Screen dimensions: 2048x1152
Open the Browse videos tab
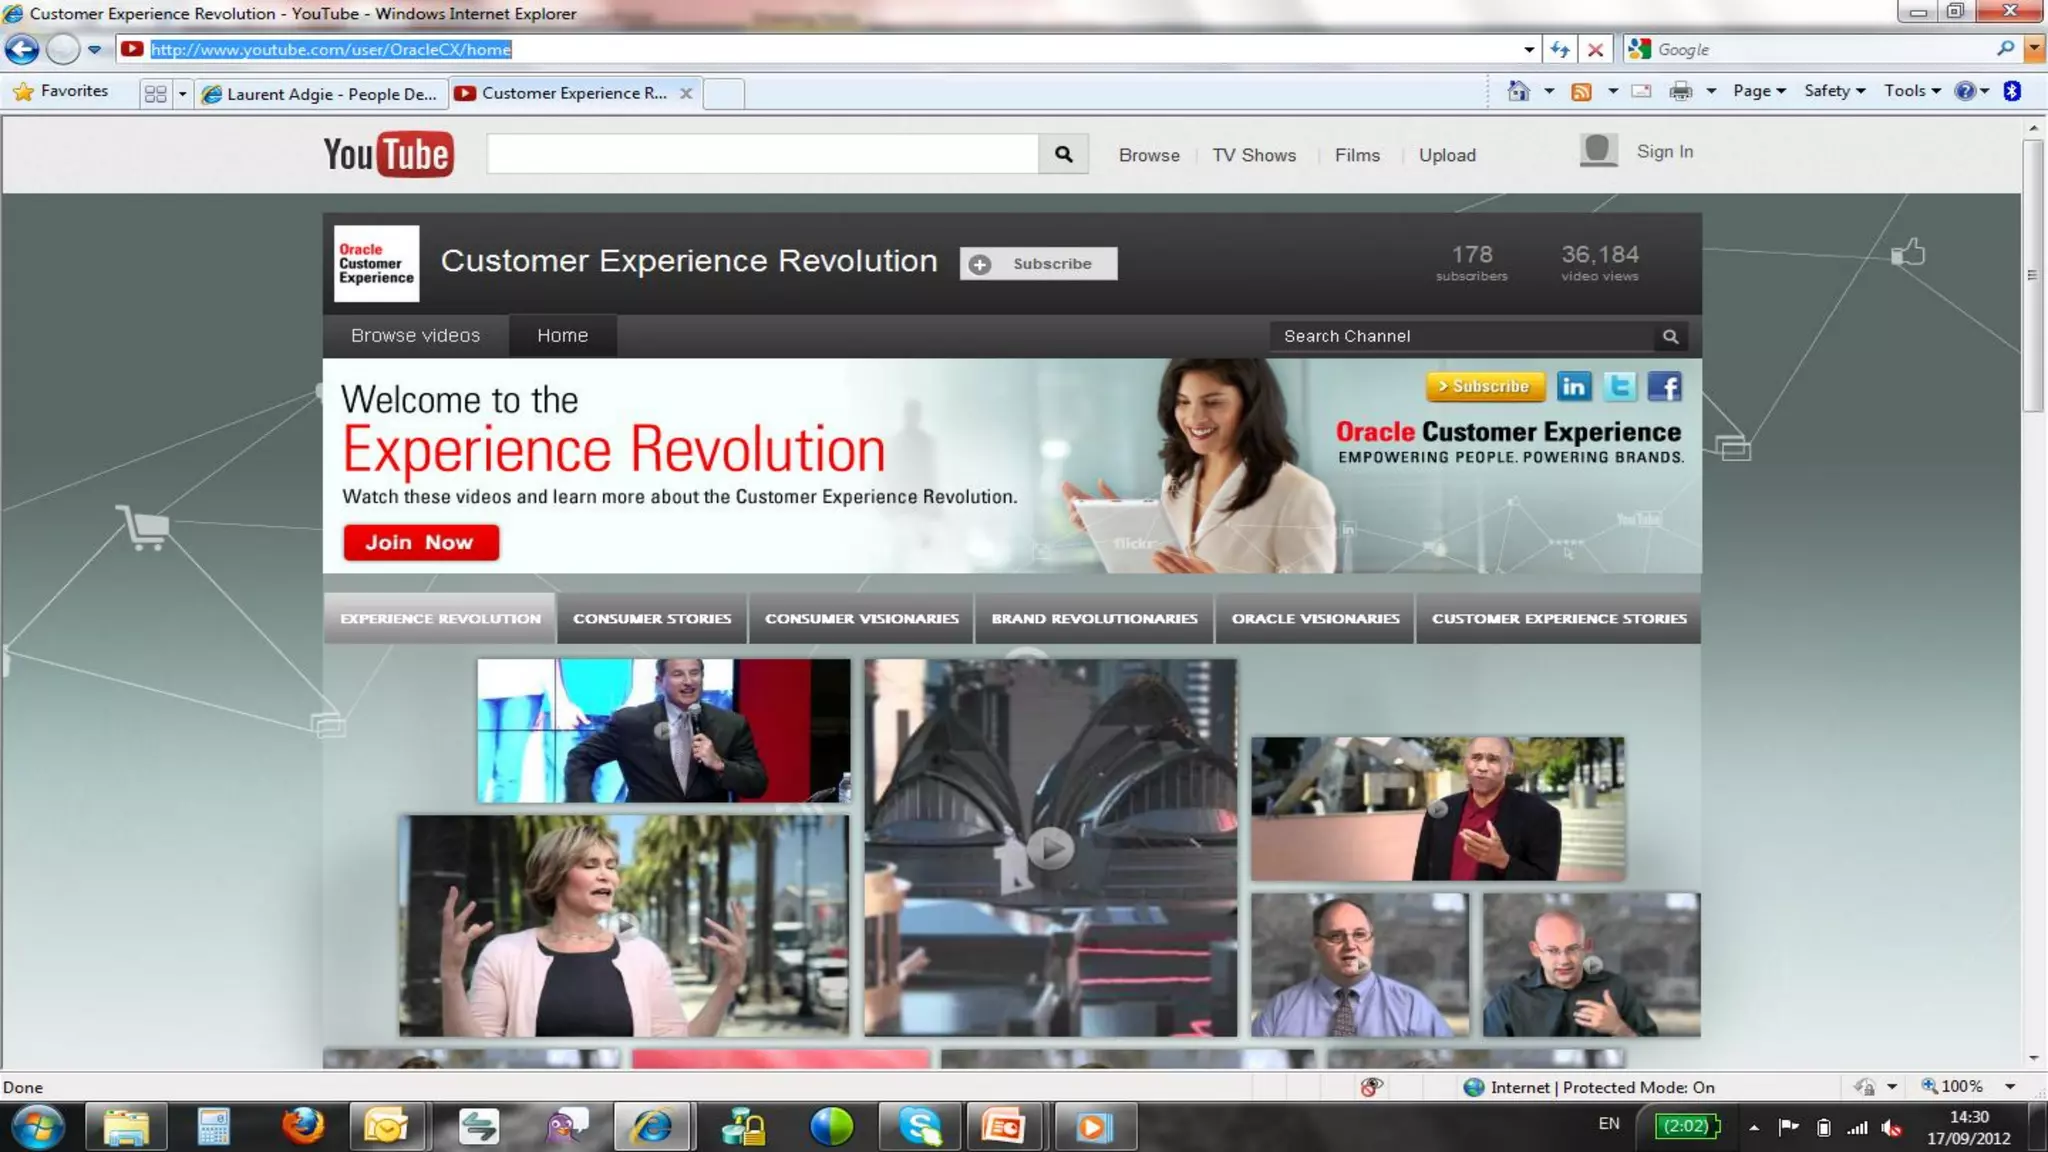coord(415,336)
